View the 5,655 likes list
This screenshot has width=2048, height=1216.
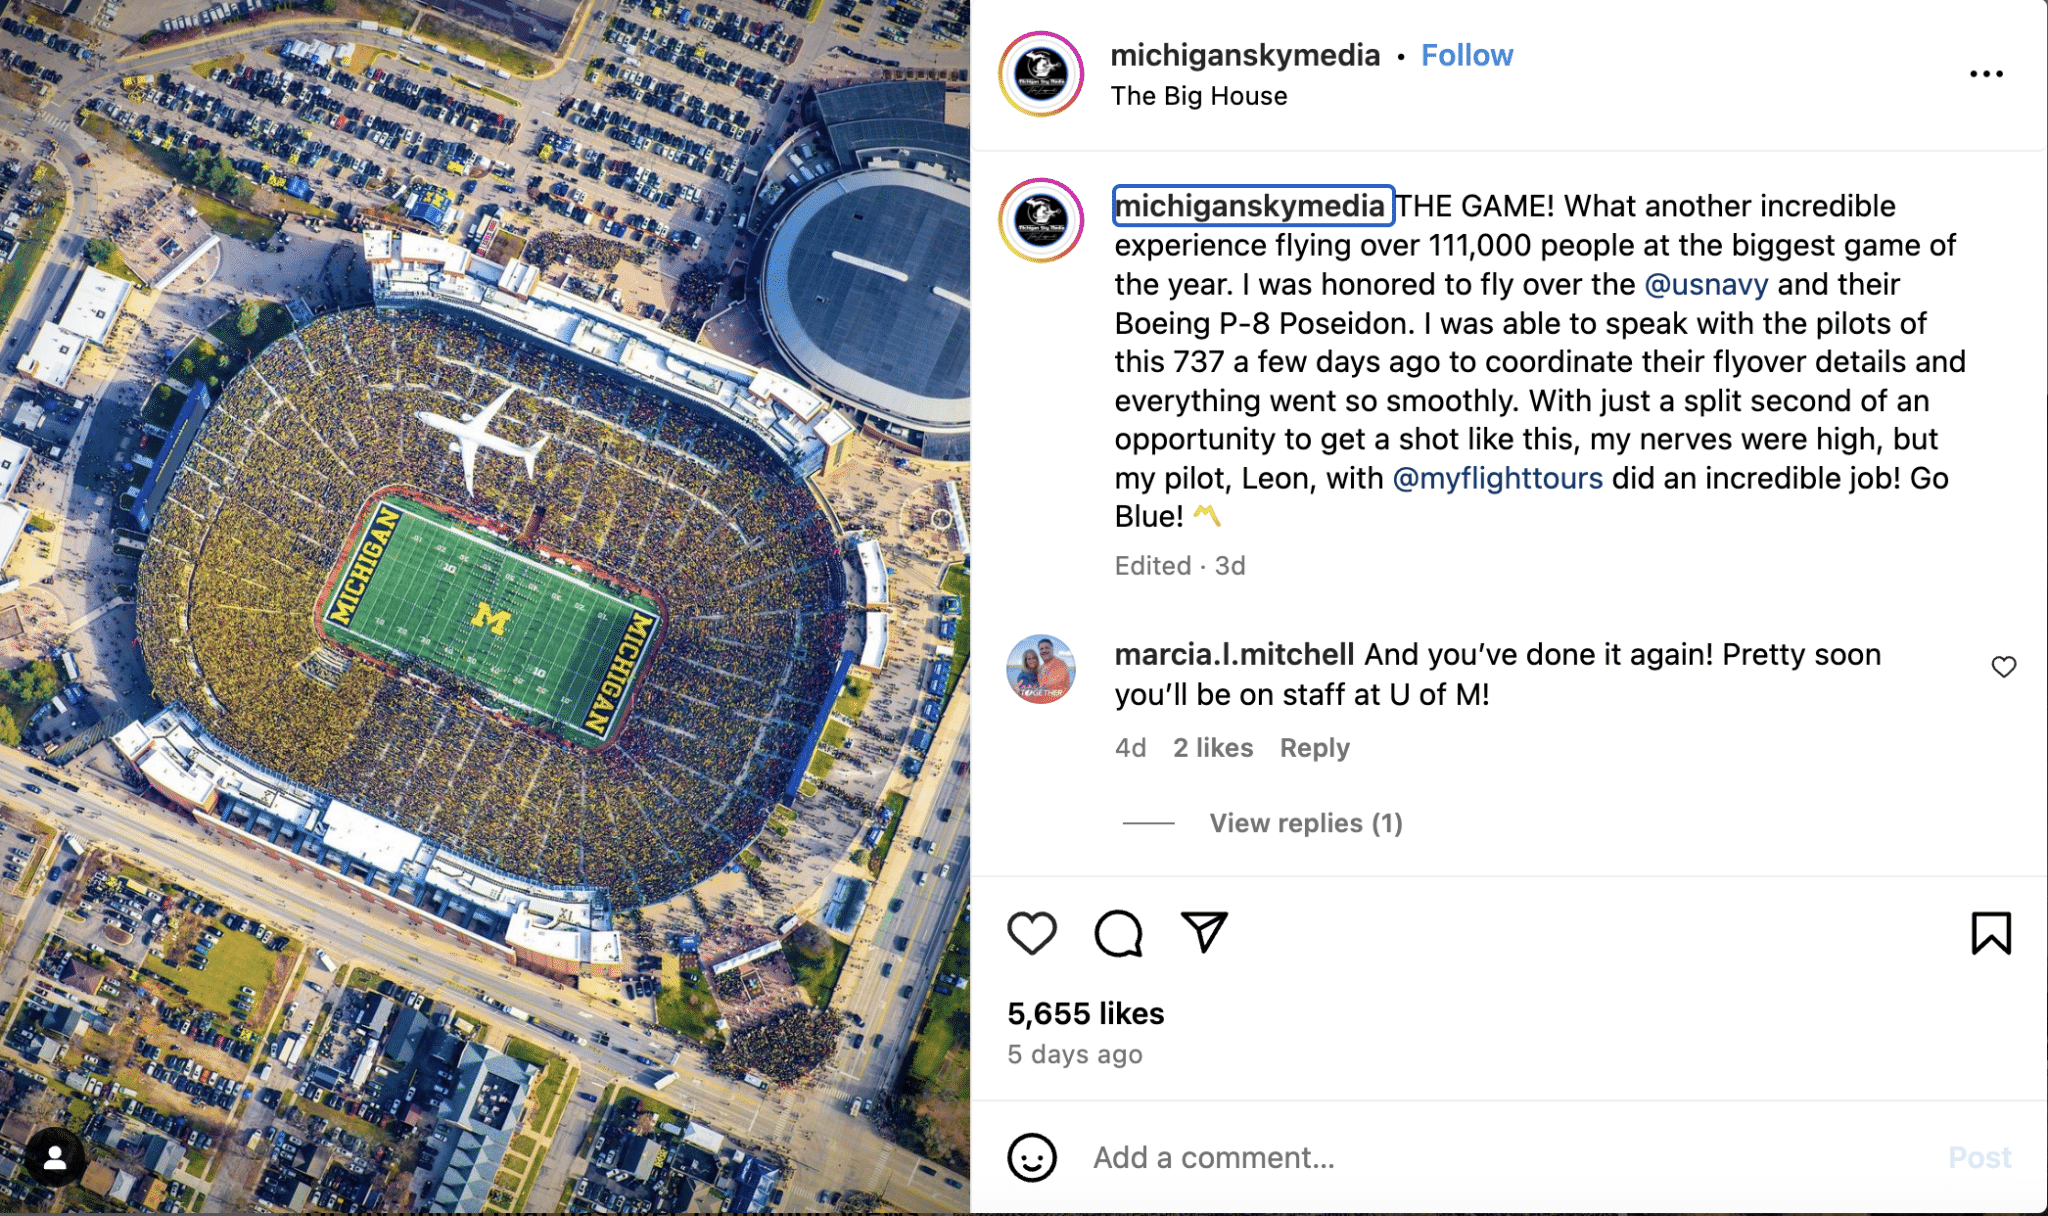click(x=1086, y=1014)
